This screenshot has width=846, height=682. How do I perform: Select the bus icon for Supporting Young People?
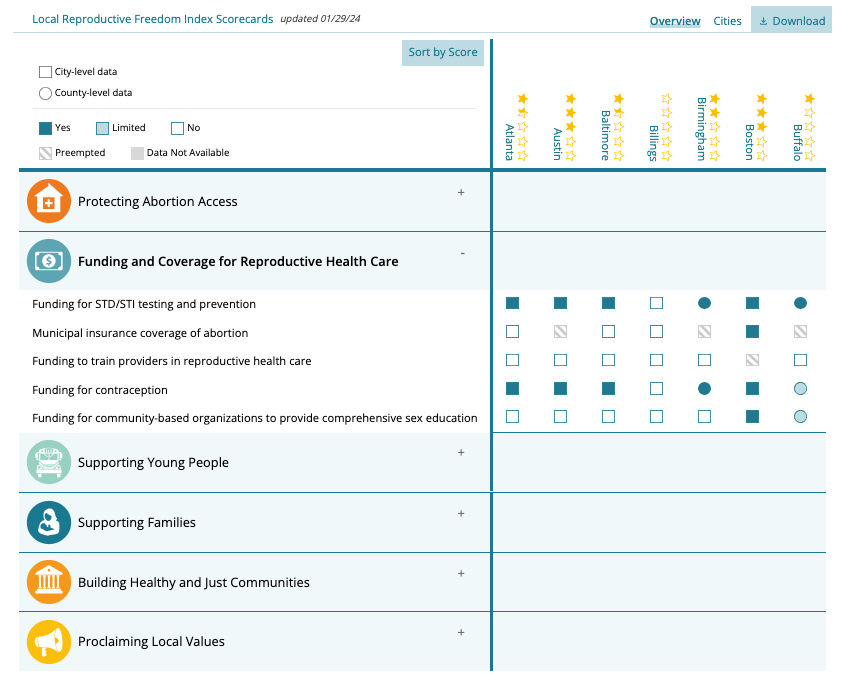(x=49, y=462)
